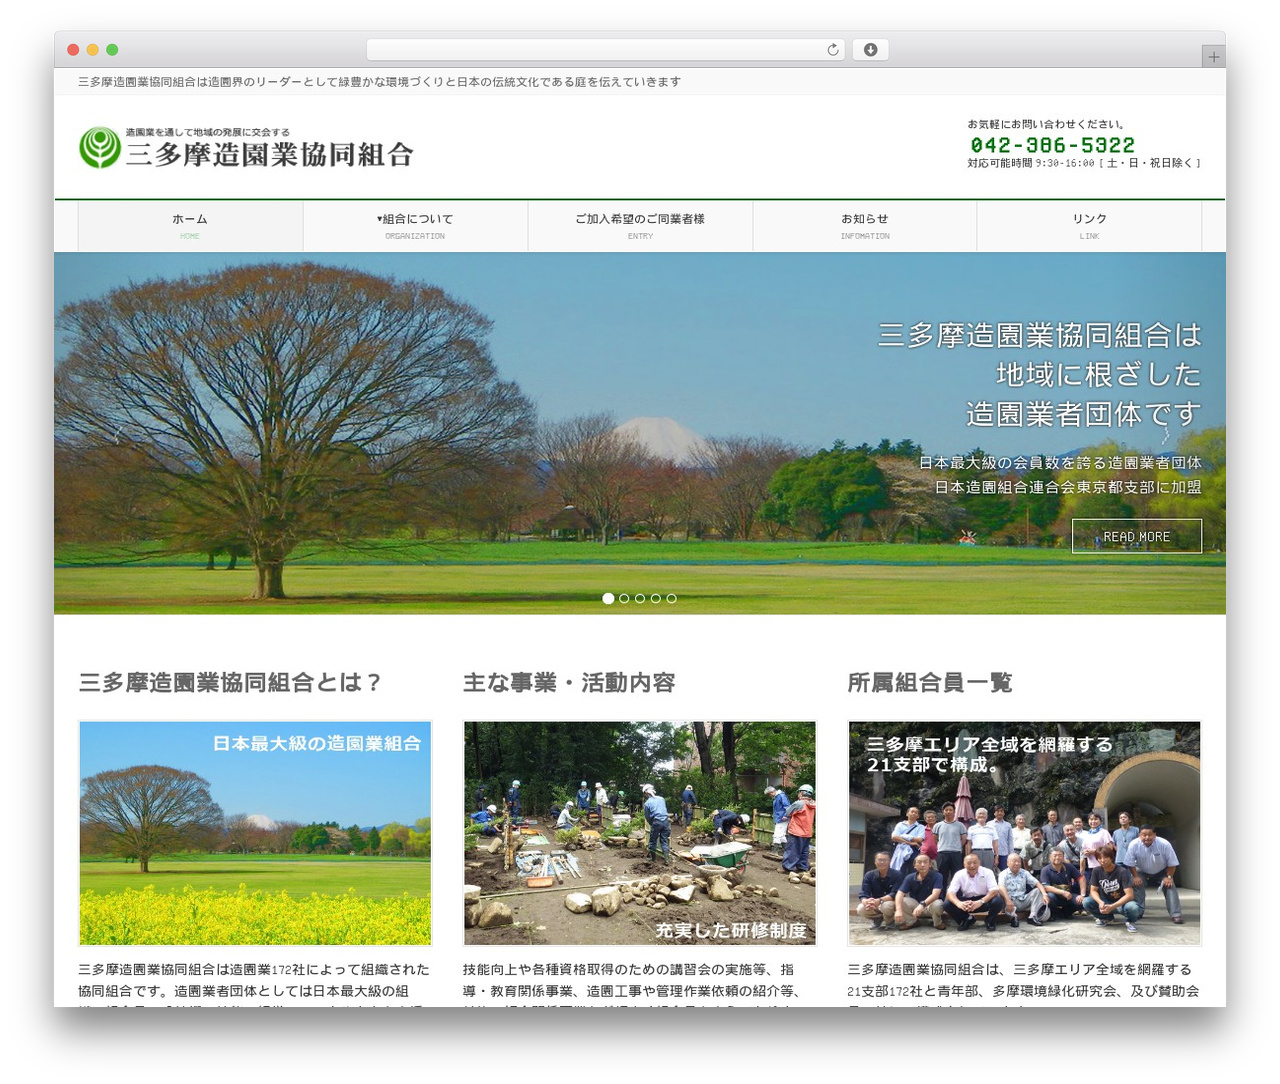Click the heading 主な事業・活動内容
This screenshot has width=1280, height=1084.
pyautogui.click(x=569, y=683)
